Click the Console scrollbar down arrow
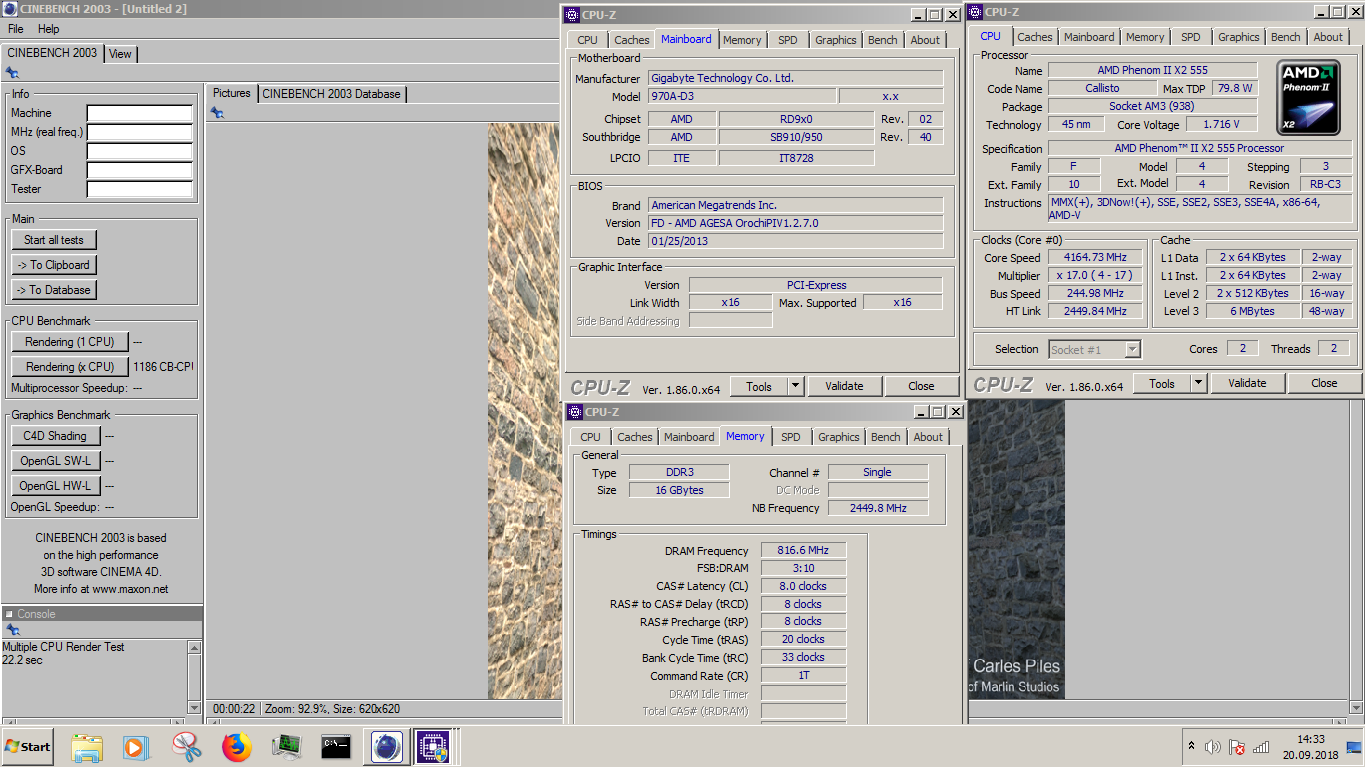 pos(194,706)
